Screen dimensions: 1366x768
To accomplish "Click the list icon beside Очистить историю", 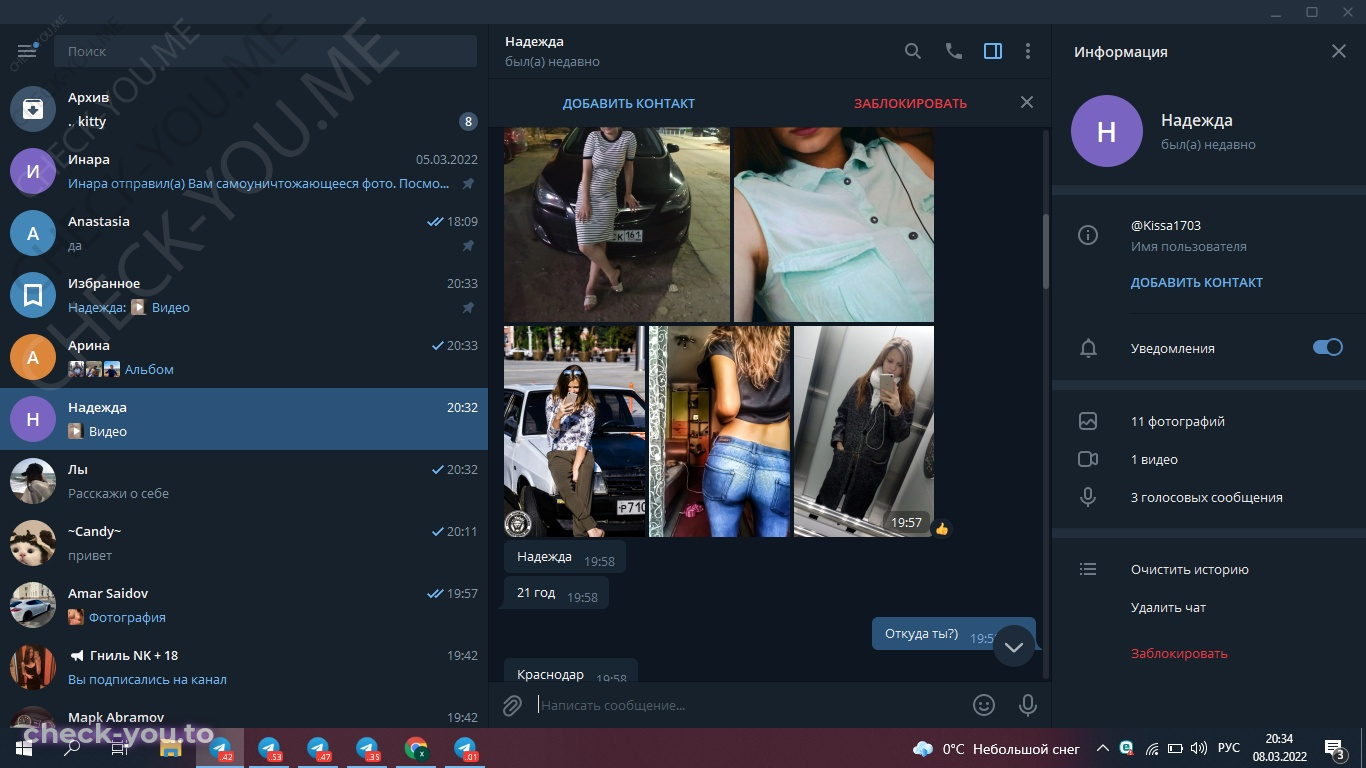I will pos(1088,569).
